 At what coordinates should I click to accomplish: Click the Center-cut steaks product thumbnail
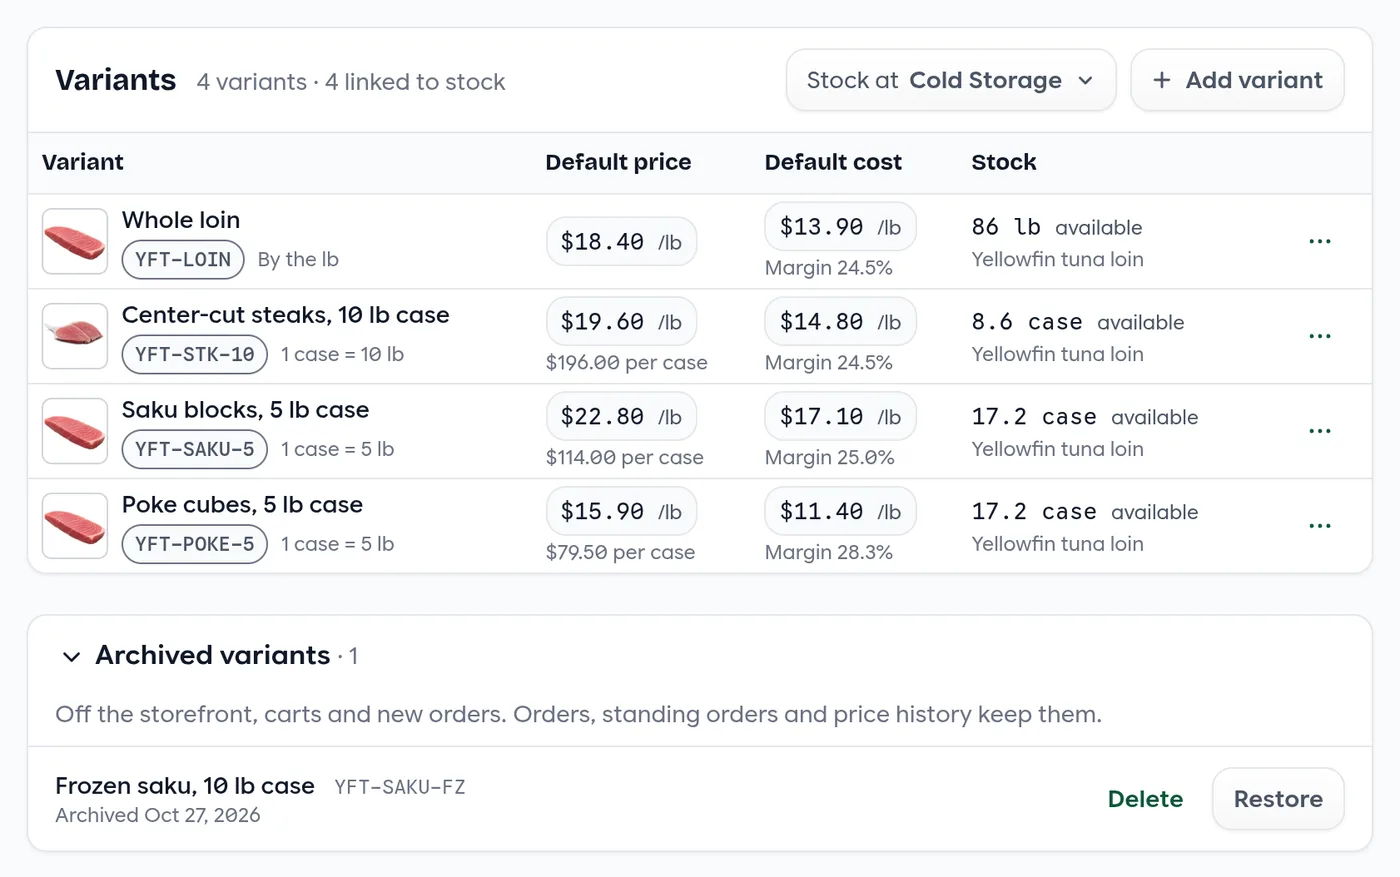[75, 336]
